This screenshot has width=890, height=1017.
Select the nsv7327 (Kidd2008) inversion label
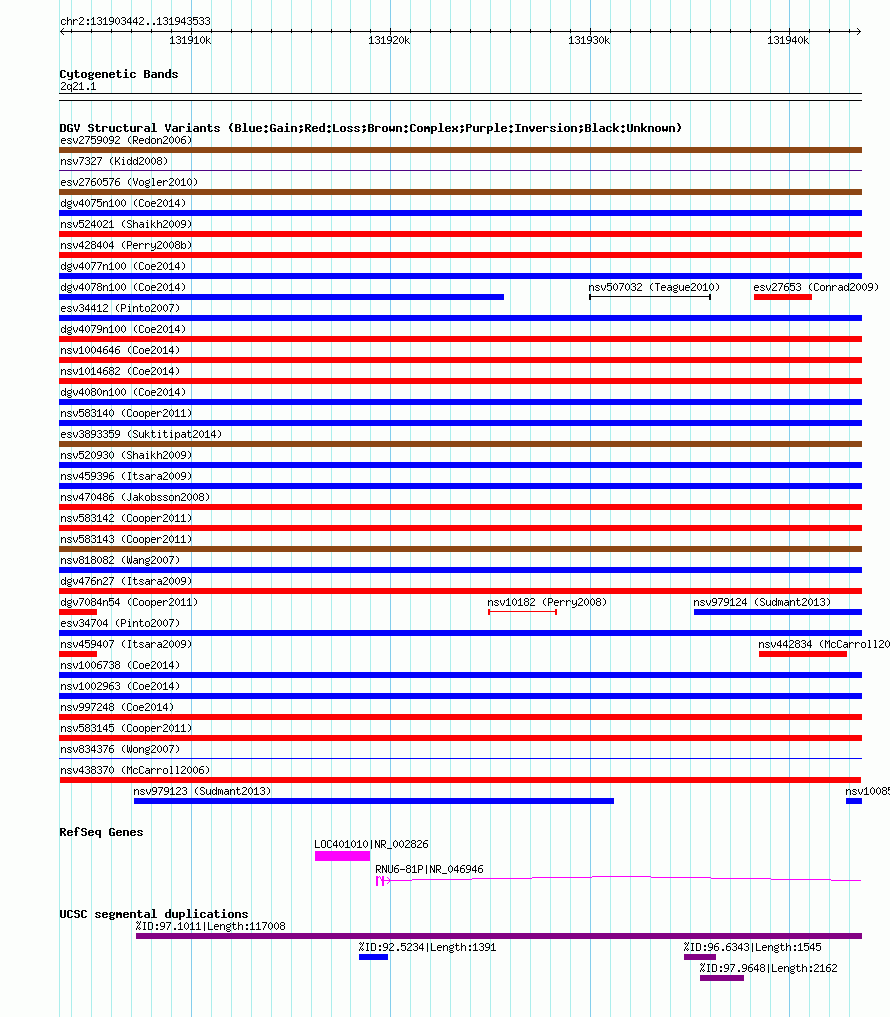click(114, 161)
